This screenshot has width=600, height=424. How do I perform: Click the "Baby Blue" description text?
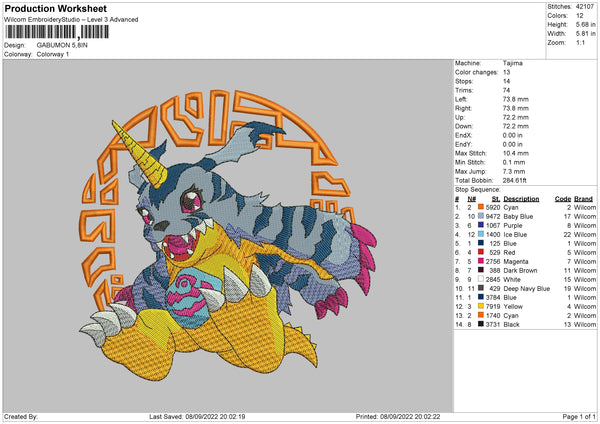[x=518, y=216]
